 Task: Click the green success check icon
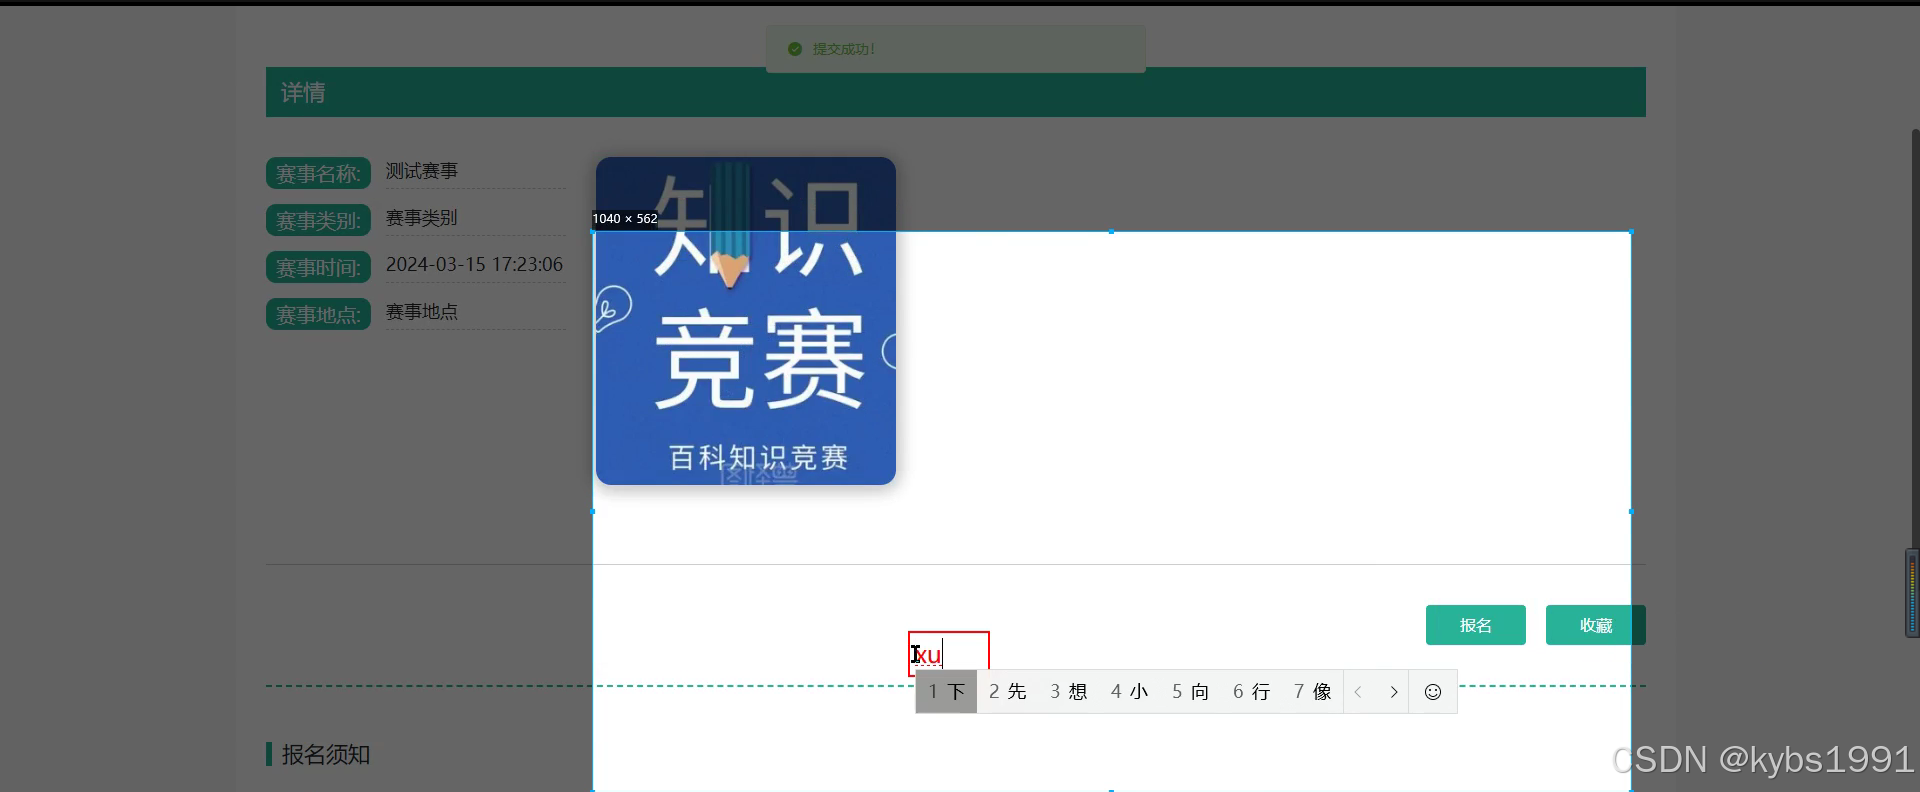click(795, 49)
